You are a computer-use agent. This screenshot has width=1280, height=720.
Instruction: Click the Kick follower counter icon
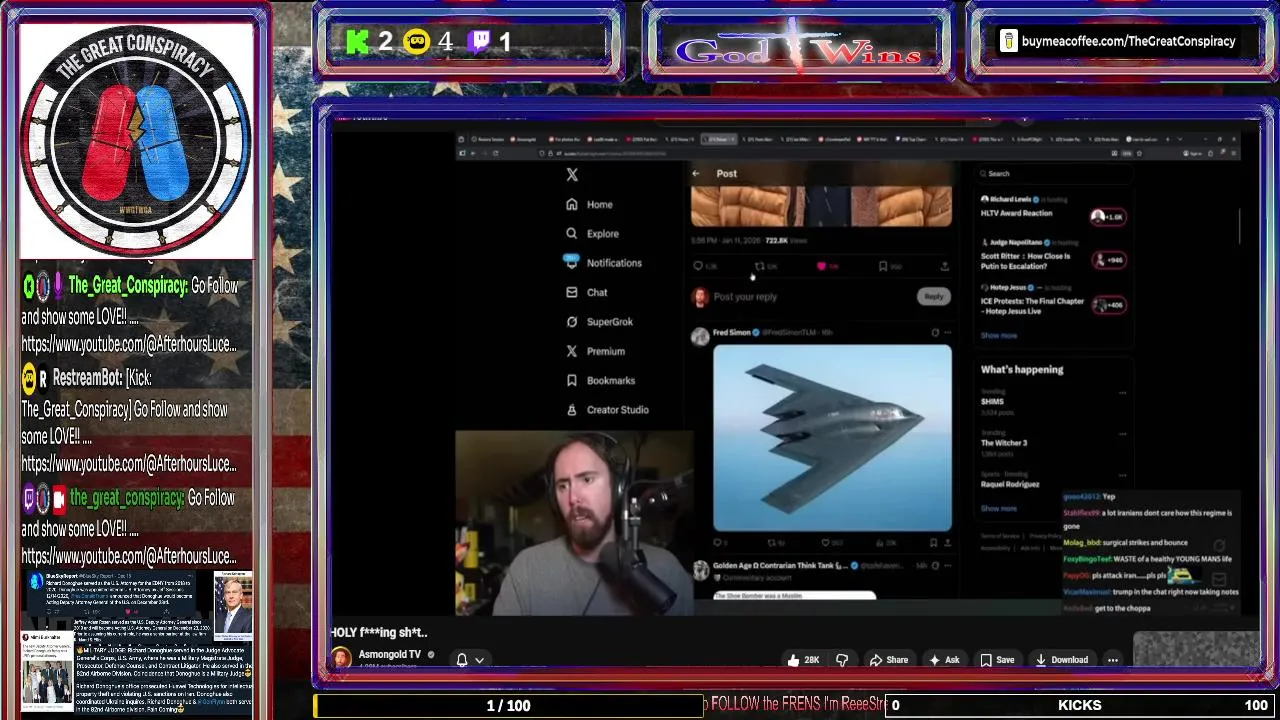pos(357,42)
